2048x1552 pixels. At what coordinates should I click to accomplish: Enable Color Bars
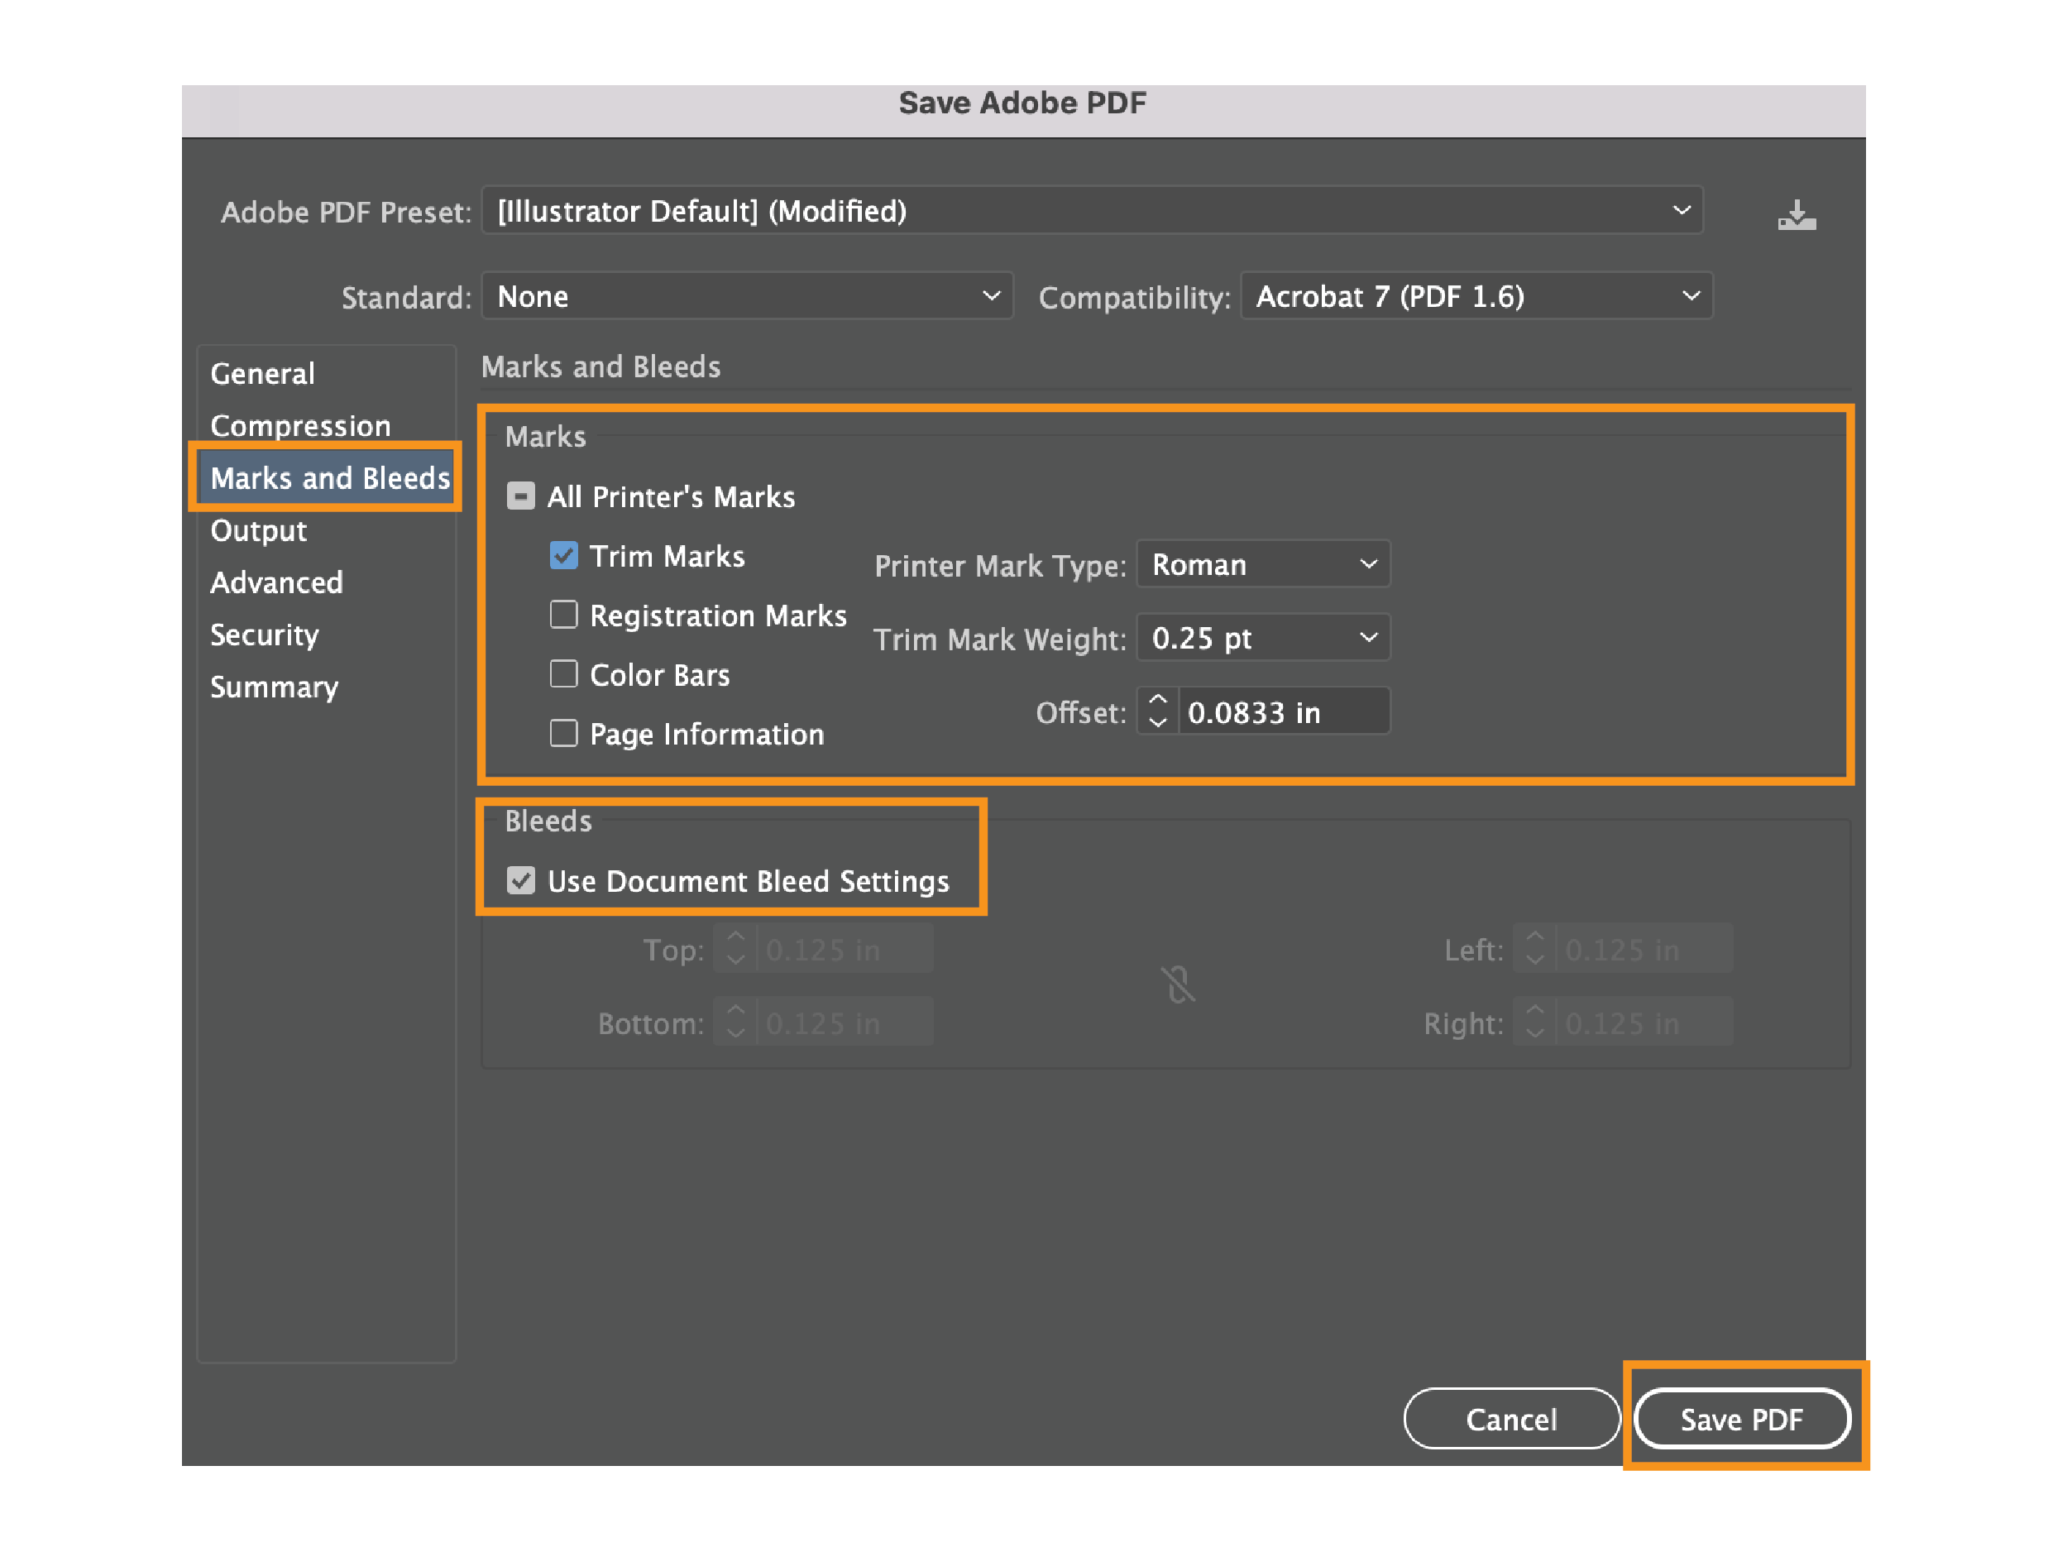564,674
